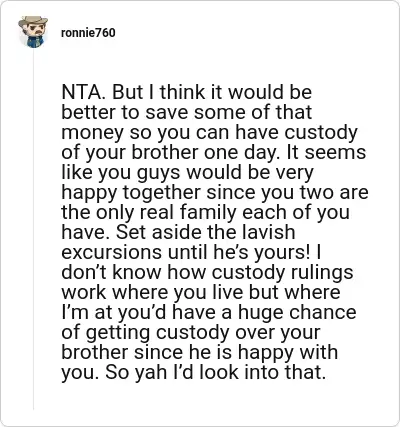Image resolution: width=400 pixels, height=427 pixels.
Task: Click the line "work where you live but where"
Action: click(201, 292)
